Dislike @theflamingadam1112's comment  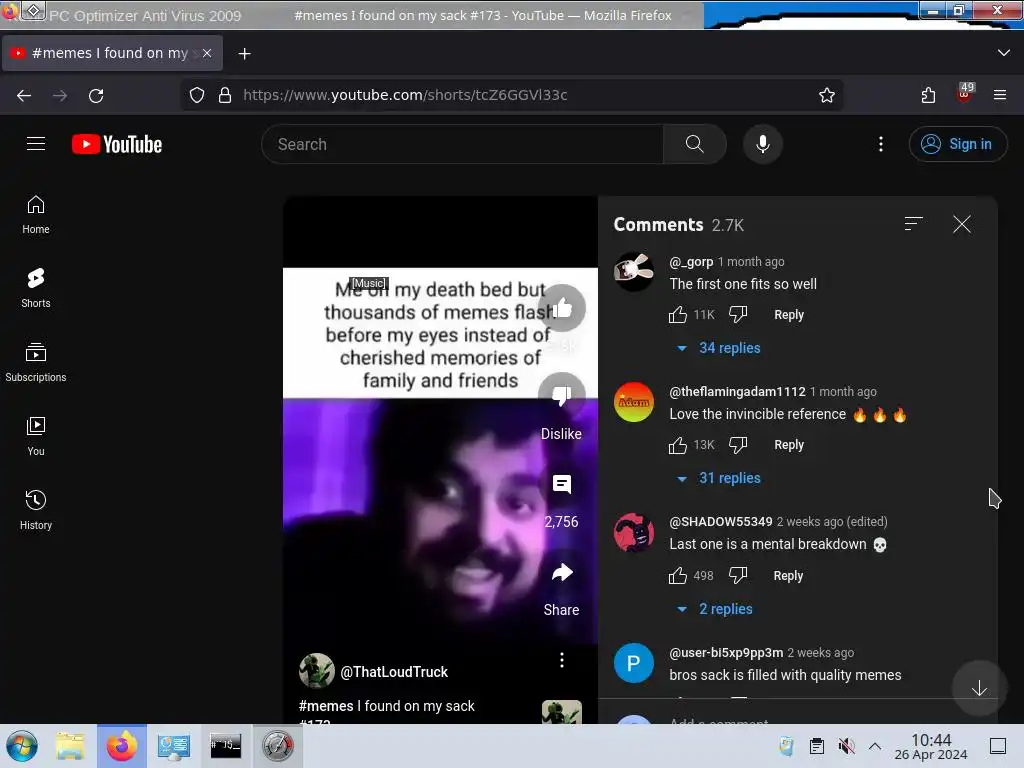coord(738,445)
